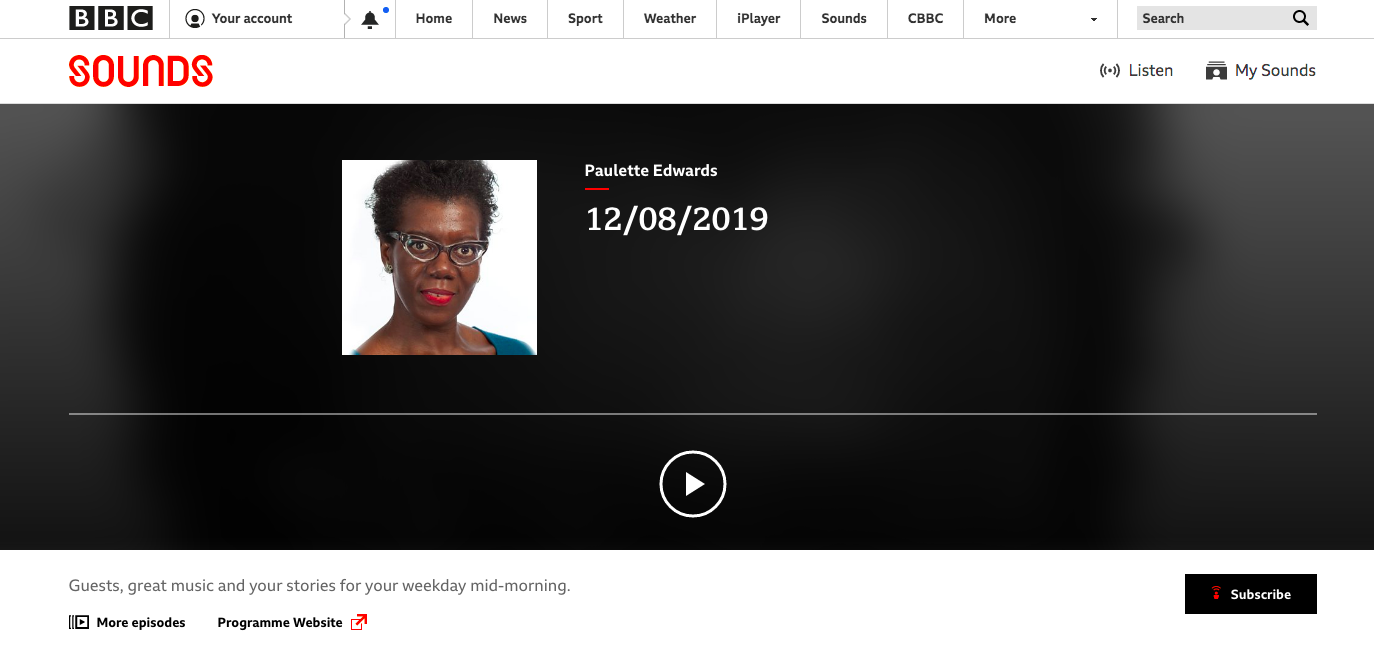
Task: Click the red Sounds logo
Action: [x=141, y=71]
